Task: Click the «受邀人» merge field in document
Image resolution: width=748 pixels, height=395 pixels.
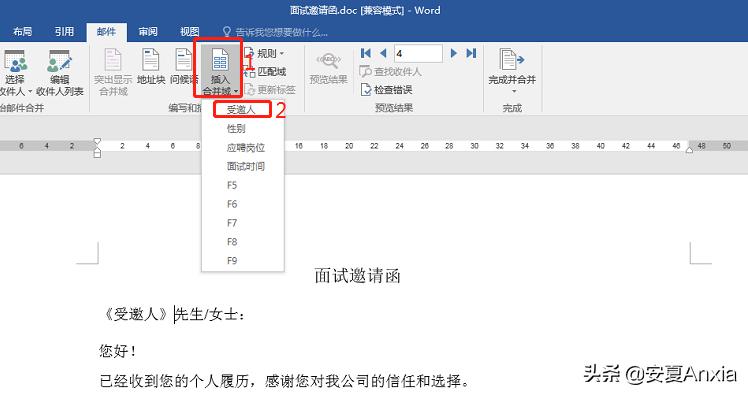Action: (136, 314)
